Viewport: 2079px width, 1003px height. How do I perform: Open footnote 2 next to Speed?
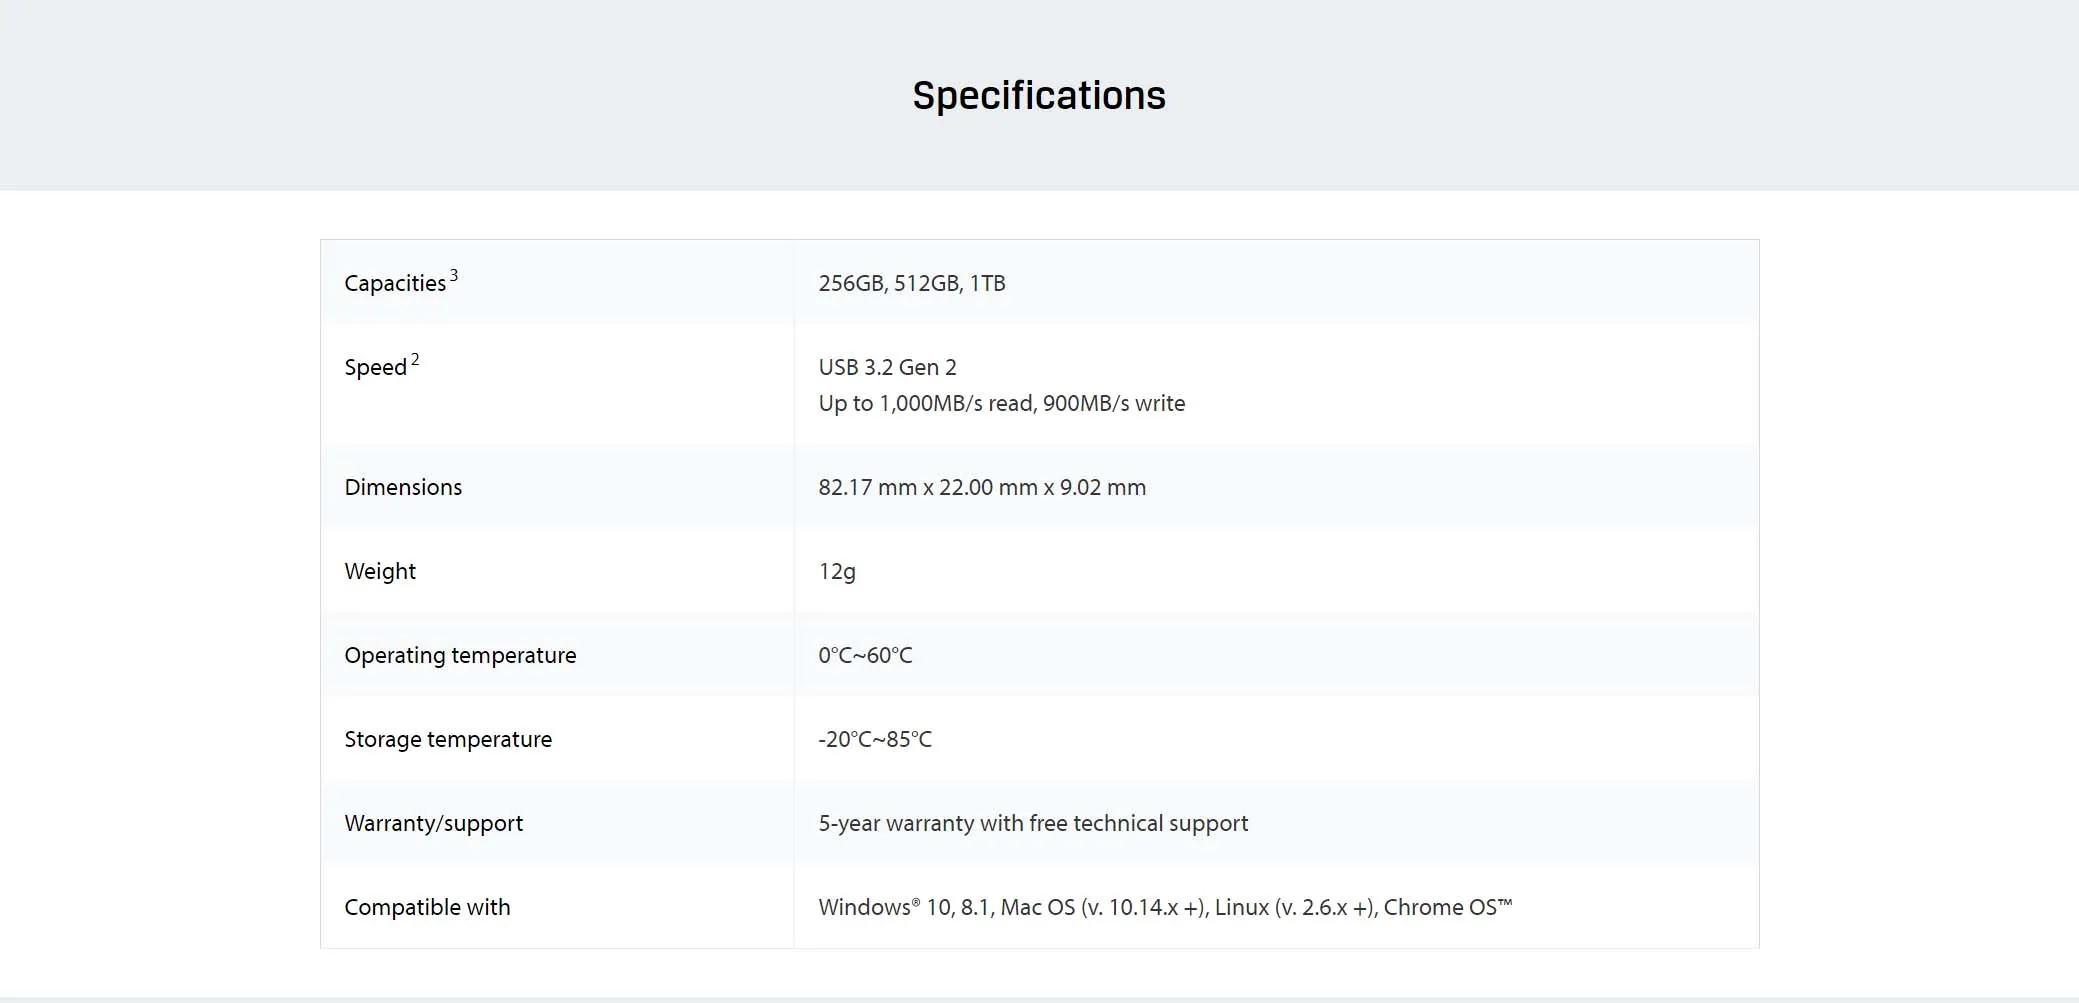[x=415, y=359]
